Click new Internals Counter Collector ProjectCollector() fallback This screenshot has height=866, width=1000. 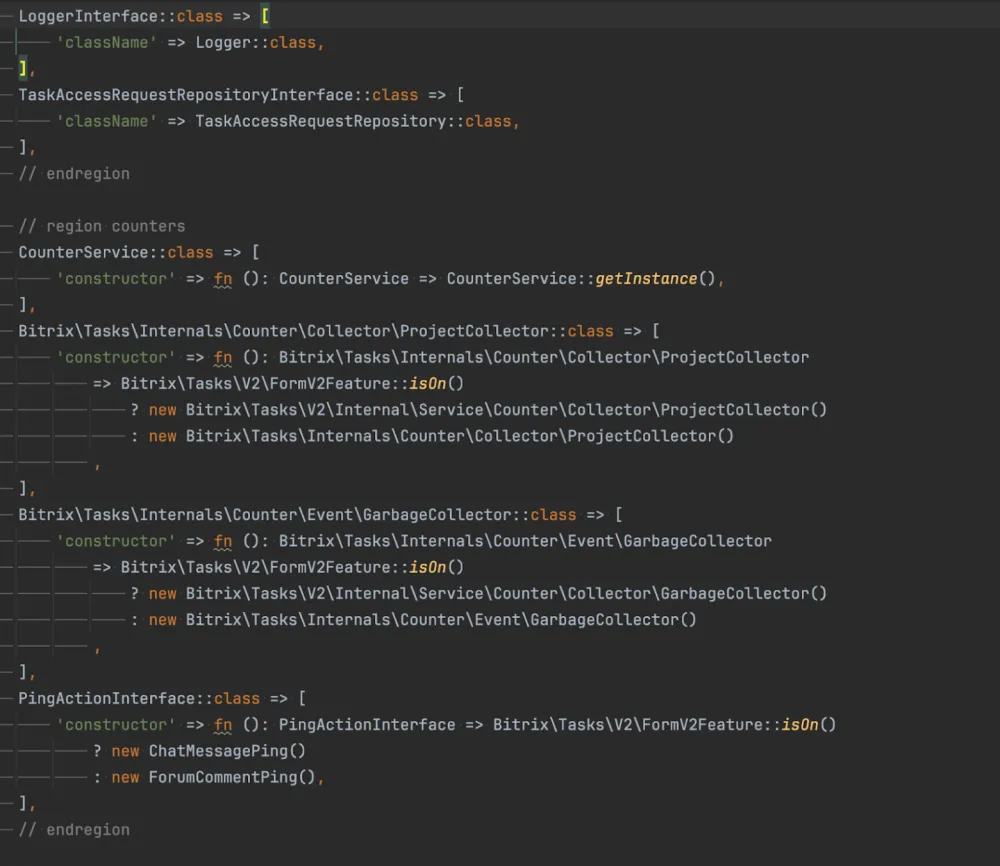(x=441, y=436)
